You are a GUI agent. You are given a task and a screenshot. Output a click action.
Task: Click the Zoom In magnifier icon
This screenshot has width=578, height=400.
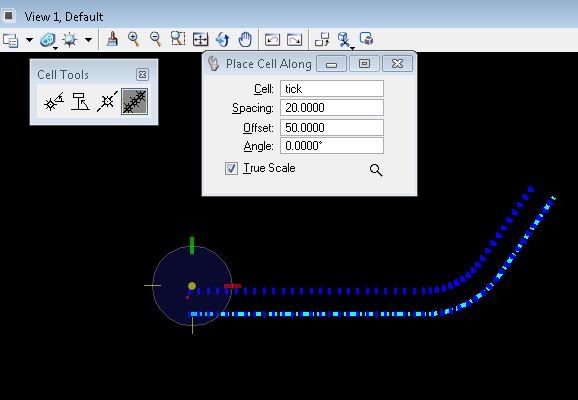[134, 39]
